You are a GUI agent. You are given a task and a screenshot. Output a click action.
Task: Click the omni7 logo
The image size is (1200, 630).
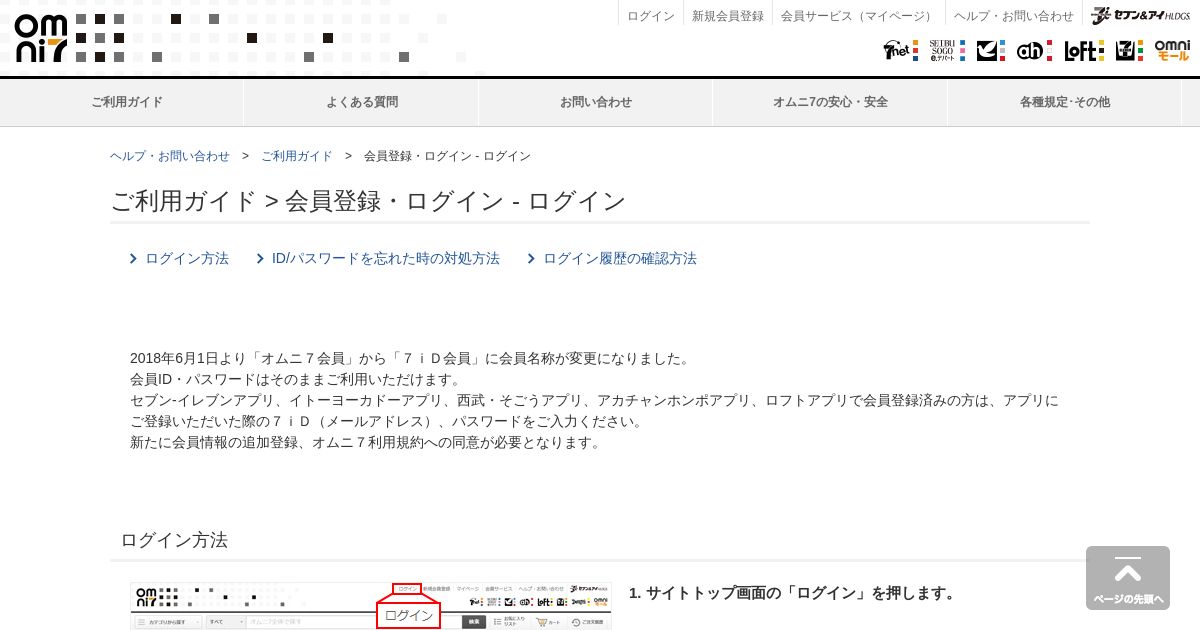click(x=41, y=38)
